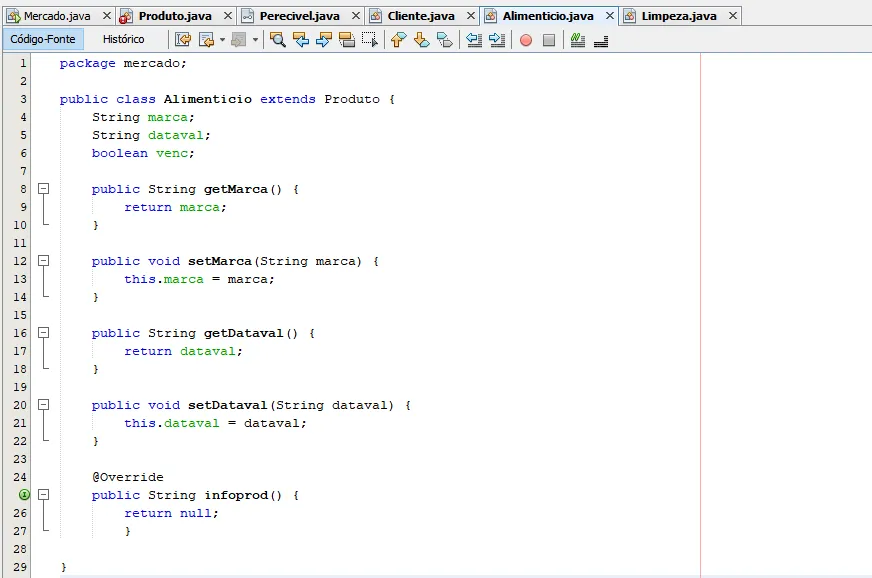Image resolution: width=872 pixels, height=578 pixels.
Task: Click Find Next Occurrence arrow icon
Action: [323, 39]
